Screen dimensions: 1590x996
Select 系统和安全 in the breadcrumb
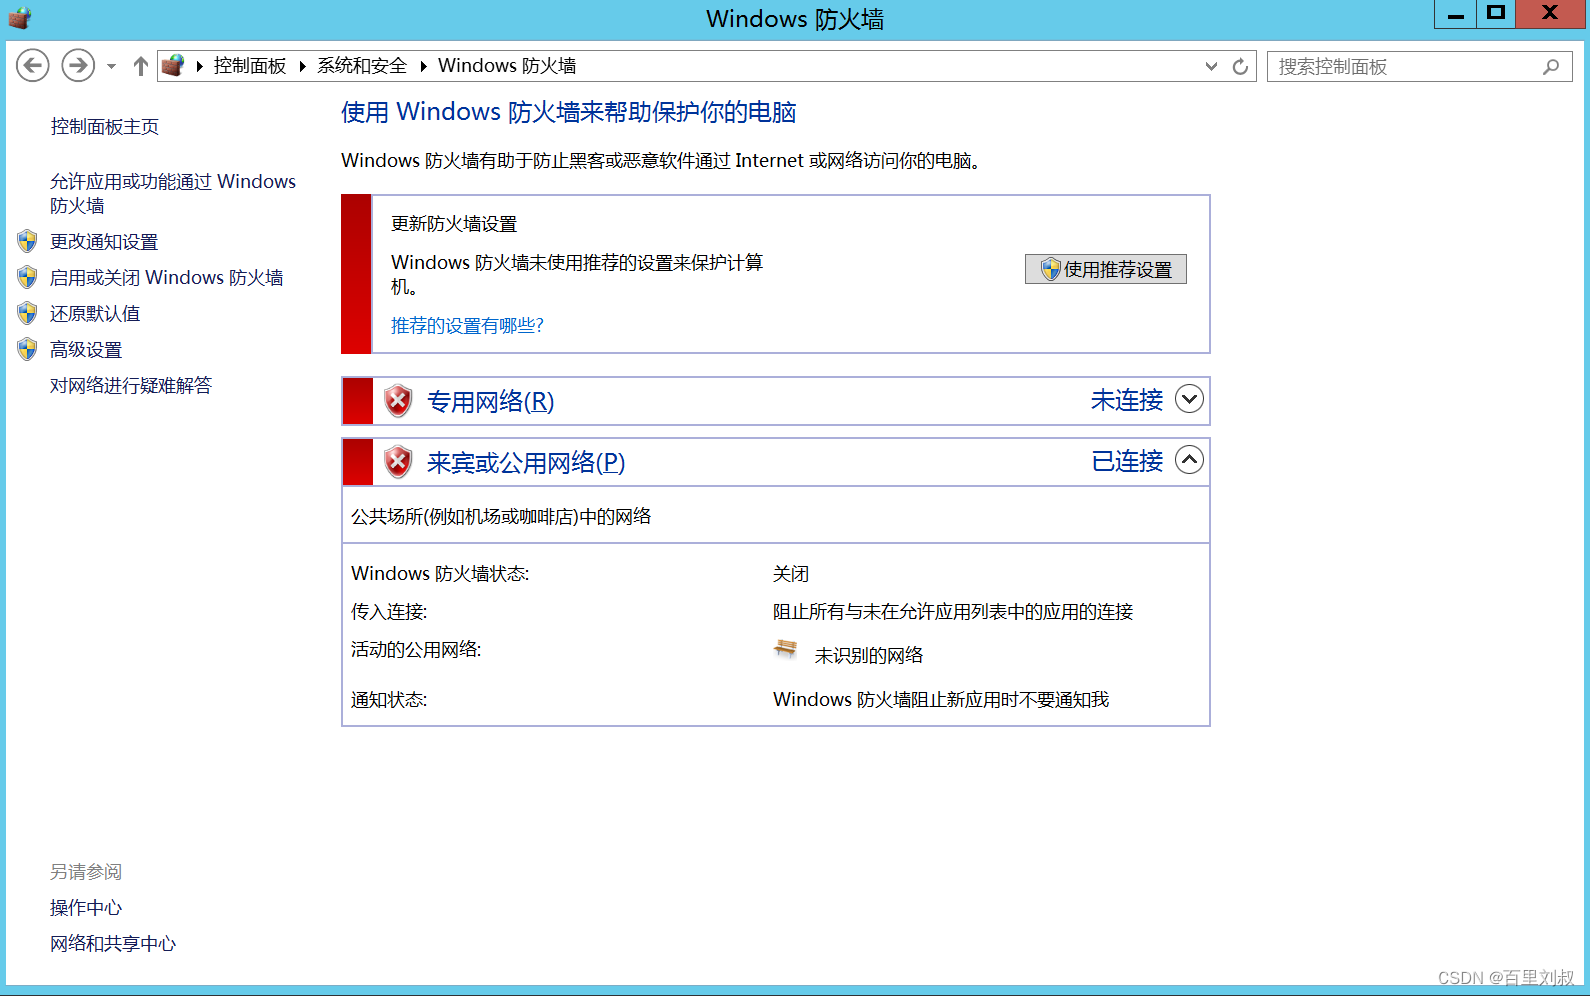tap(362, 66)
